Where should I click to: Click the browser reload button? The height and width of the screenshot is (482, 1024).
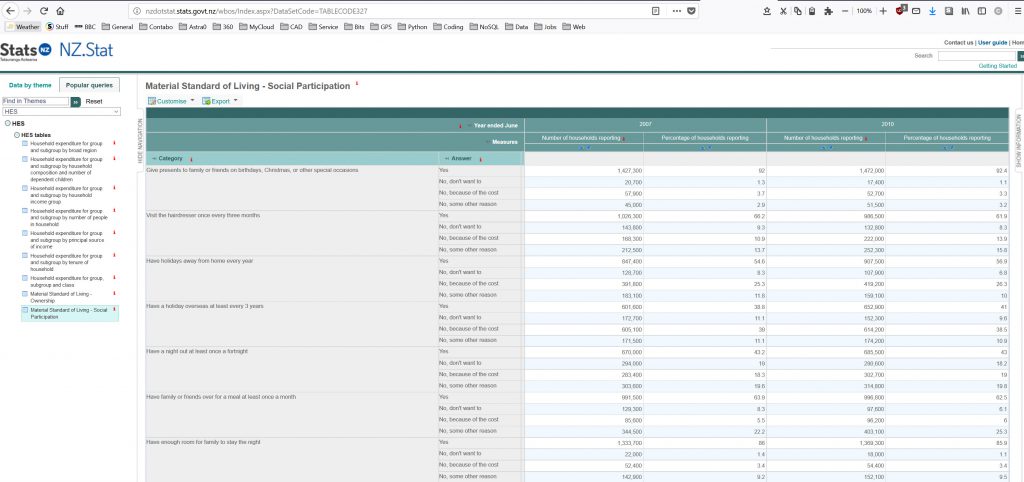[44, 10]
